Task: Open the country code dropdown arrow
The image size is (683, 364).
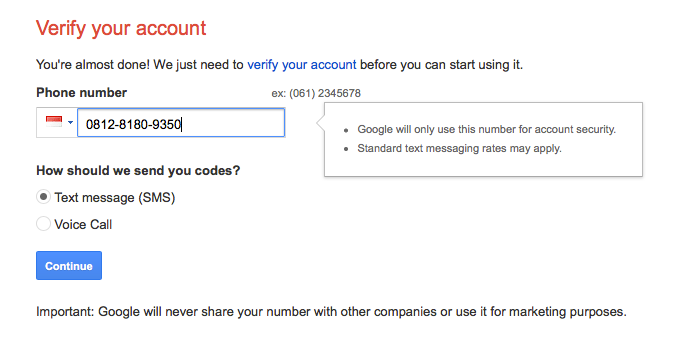Action: tap(70, 122)
